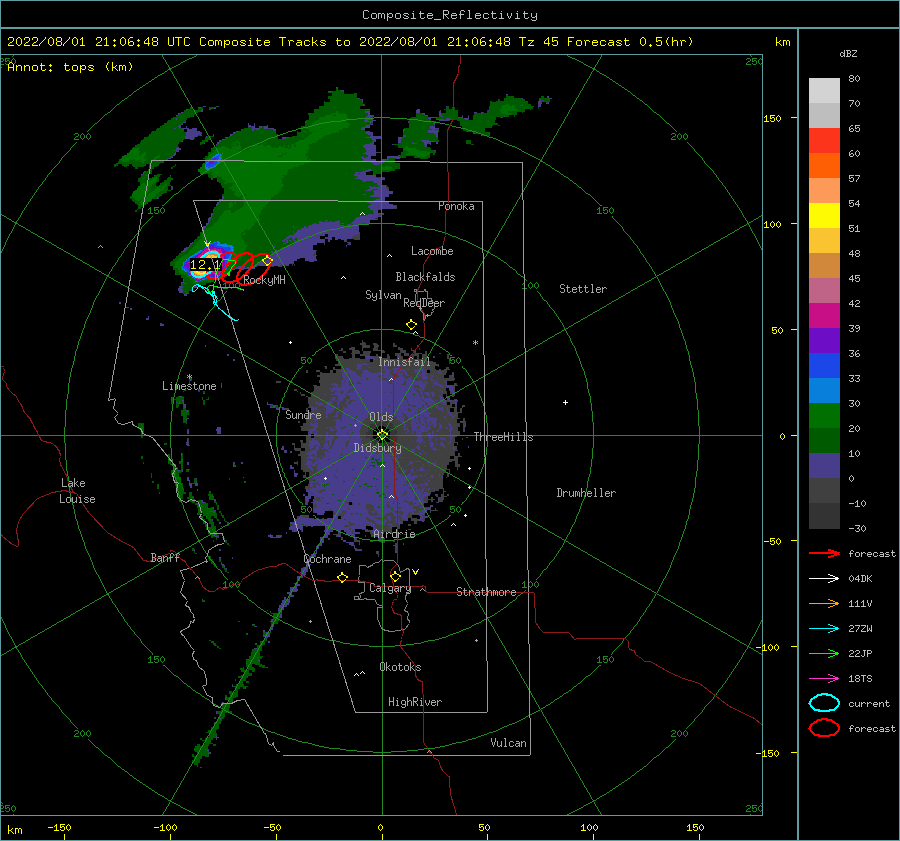Screen dimensions: 900x841
Task: Pick the magenta 39-42 dBZ swatch
Action: point(824,316)
